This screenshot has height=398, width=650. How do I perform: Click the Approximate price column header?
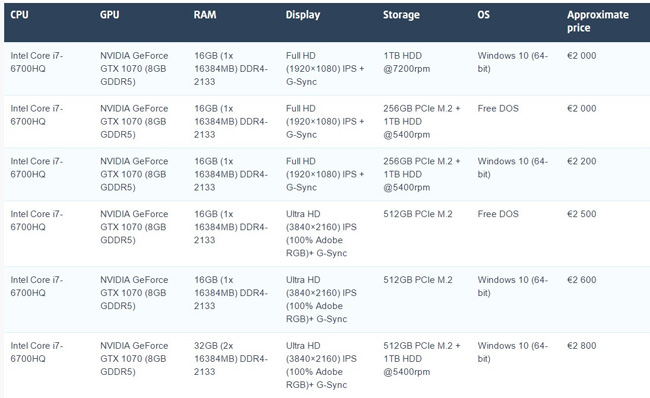coord(598,21)
